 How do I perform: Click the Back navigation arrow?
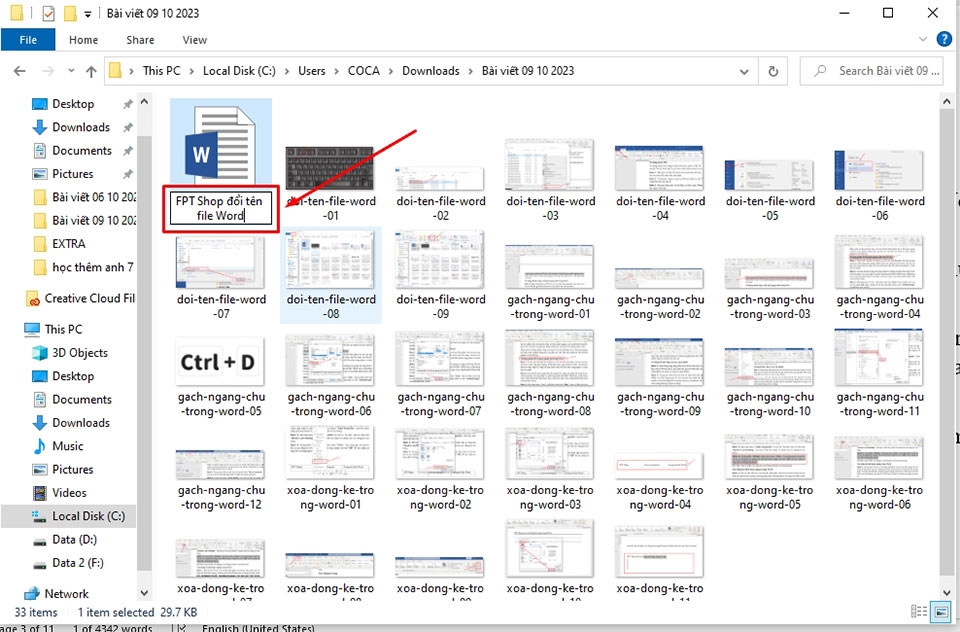[x=18, y=71]
